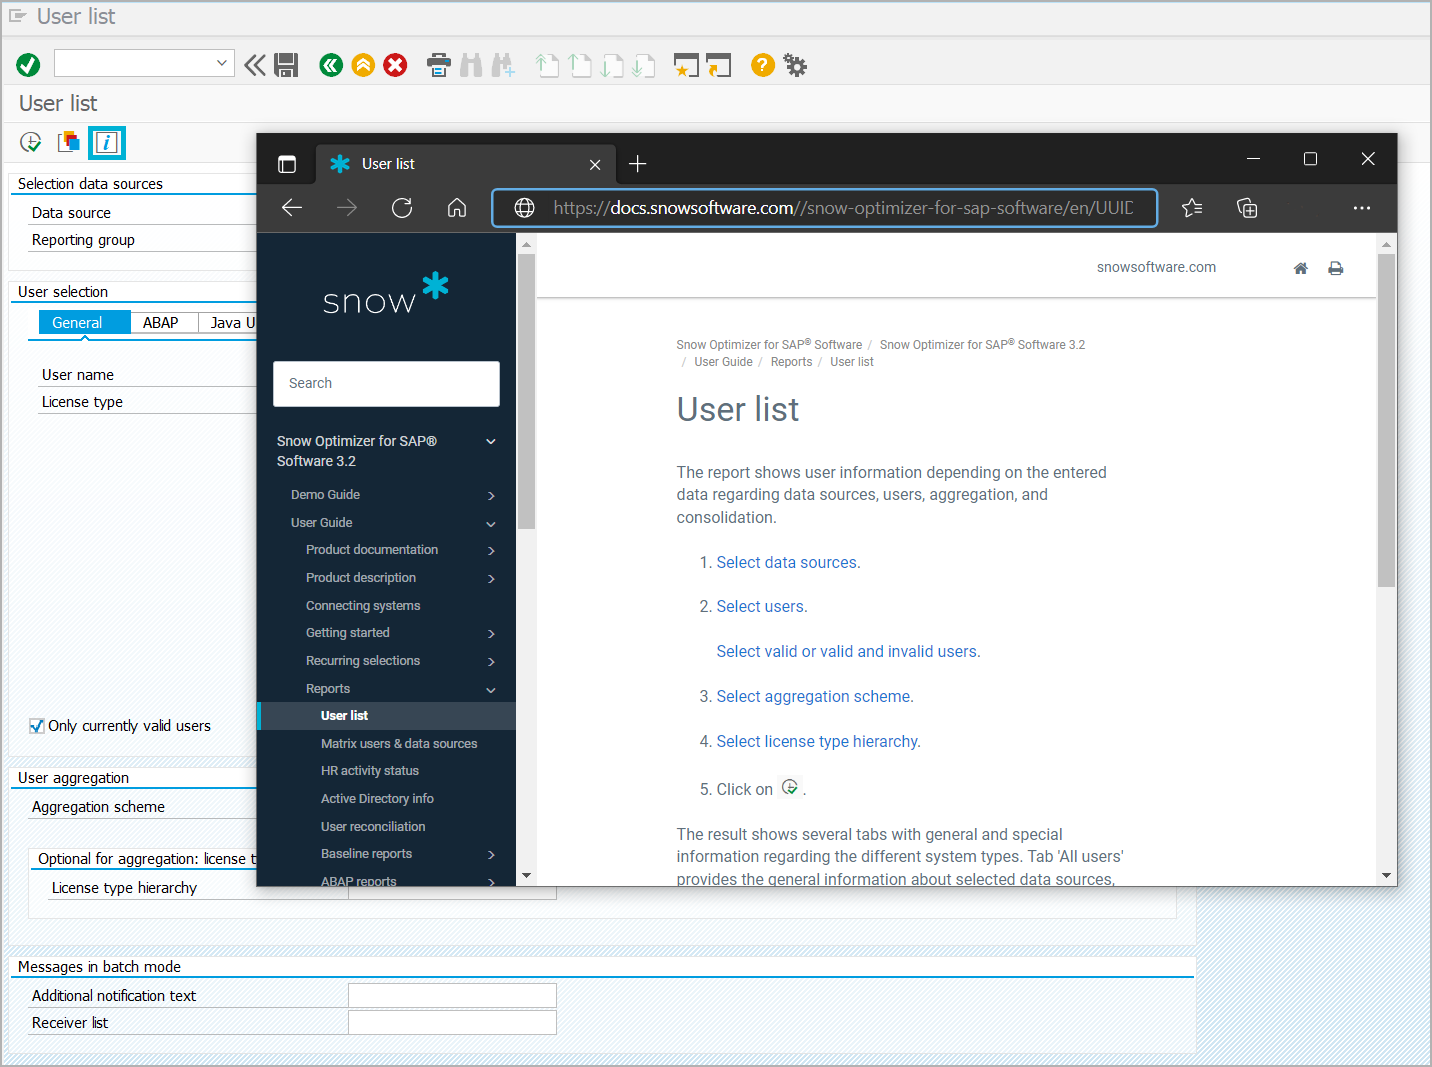Click the green checkmark Enter icon
The width and height of the screenshot is (1432, 1067).
28,65
